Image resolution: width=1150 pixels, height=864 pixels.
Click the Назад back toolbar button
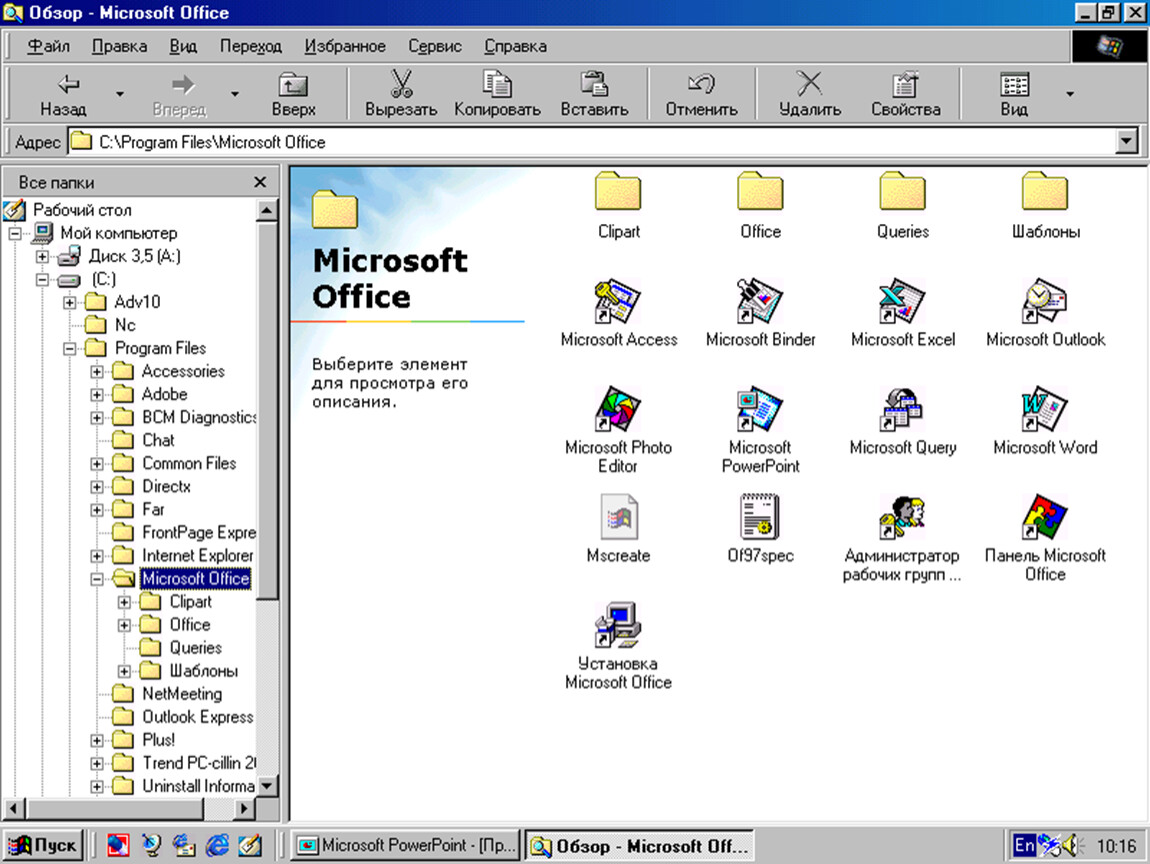tap(64, 95)
